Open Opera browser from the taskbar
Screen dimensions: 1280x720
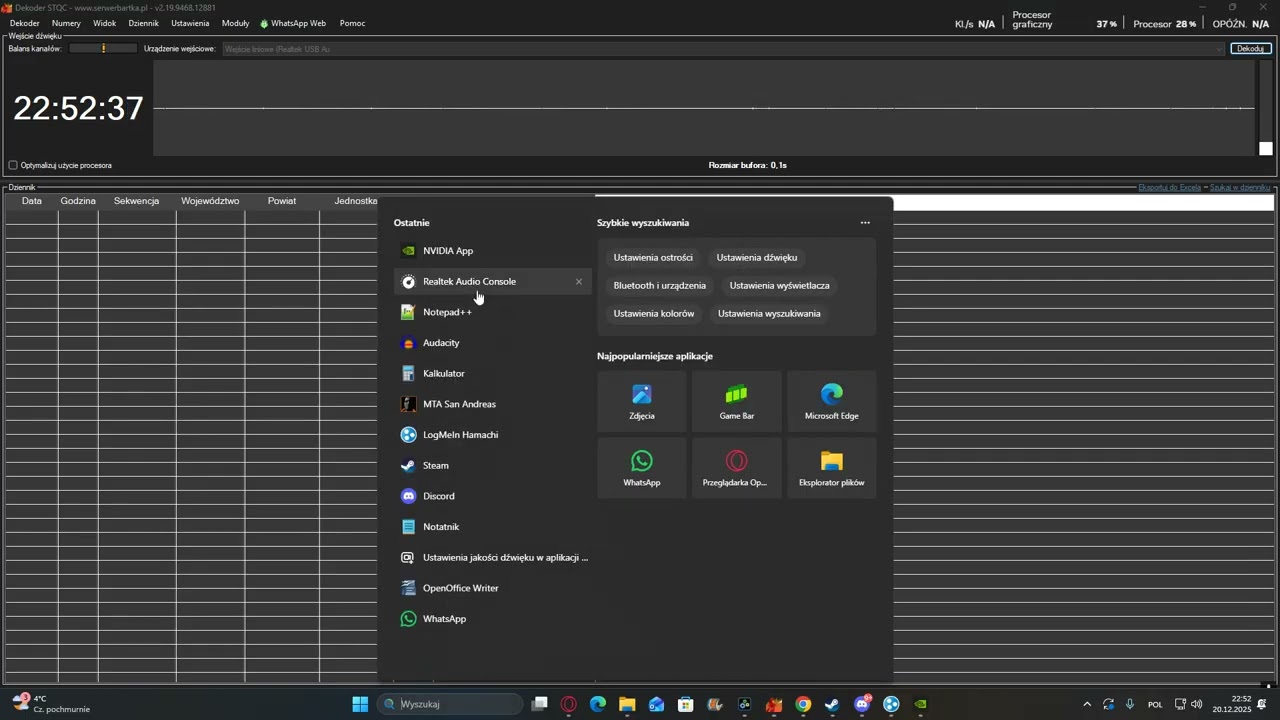click(x=569, y=704)
